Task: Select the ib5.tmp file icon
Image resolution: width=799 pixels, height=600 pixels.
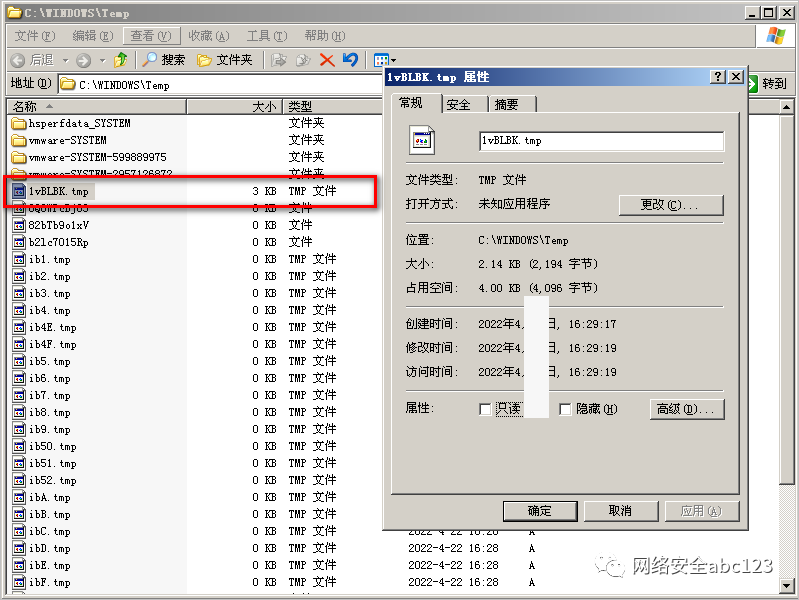Action: [x=19, y=361]
